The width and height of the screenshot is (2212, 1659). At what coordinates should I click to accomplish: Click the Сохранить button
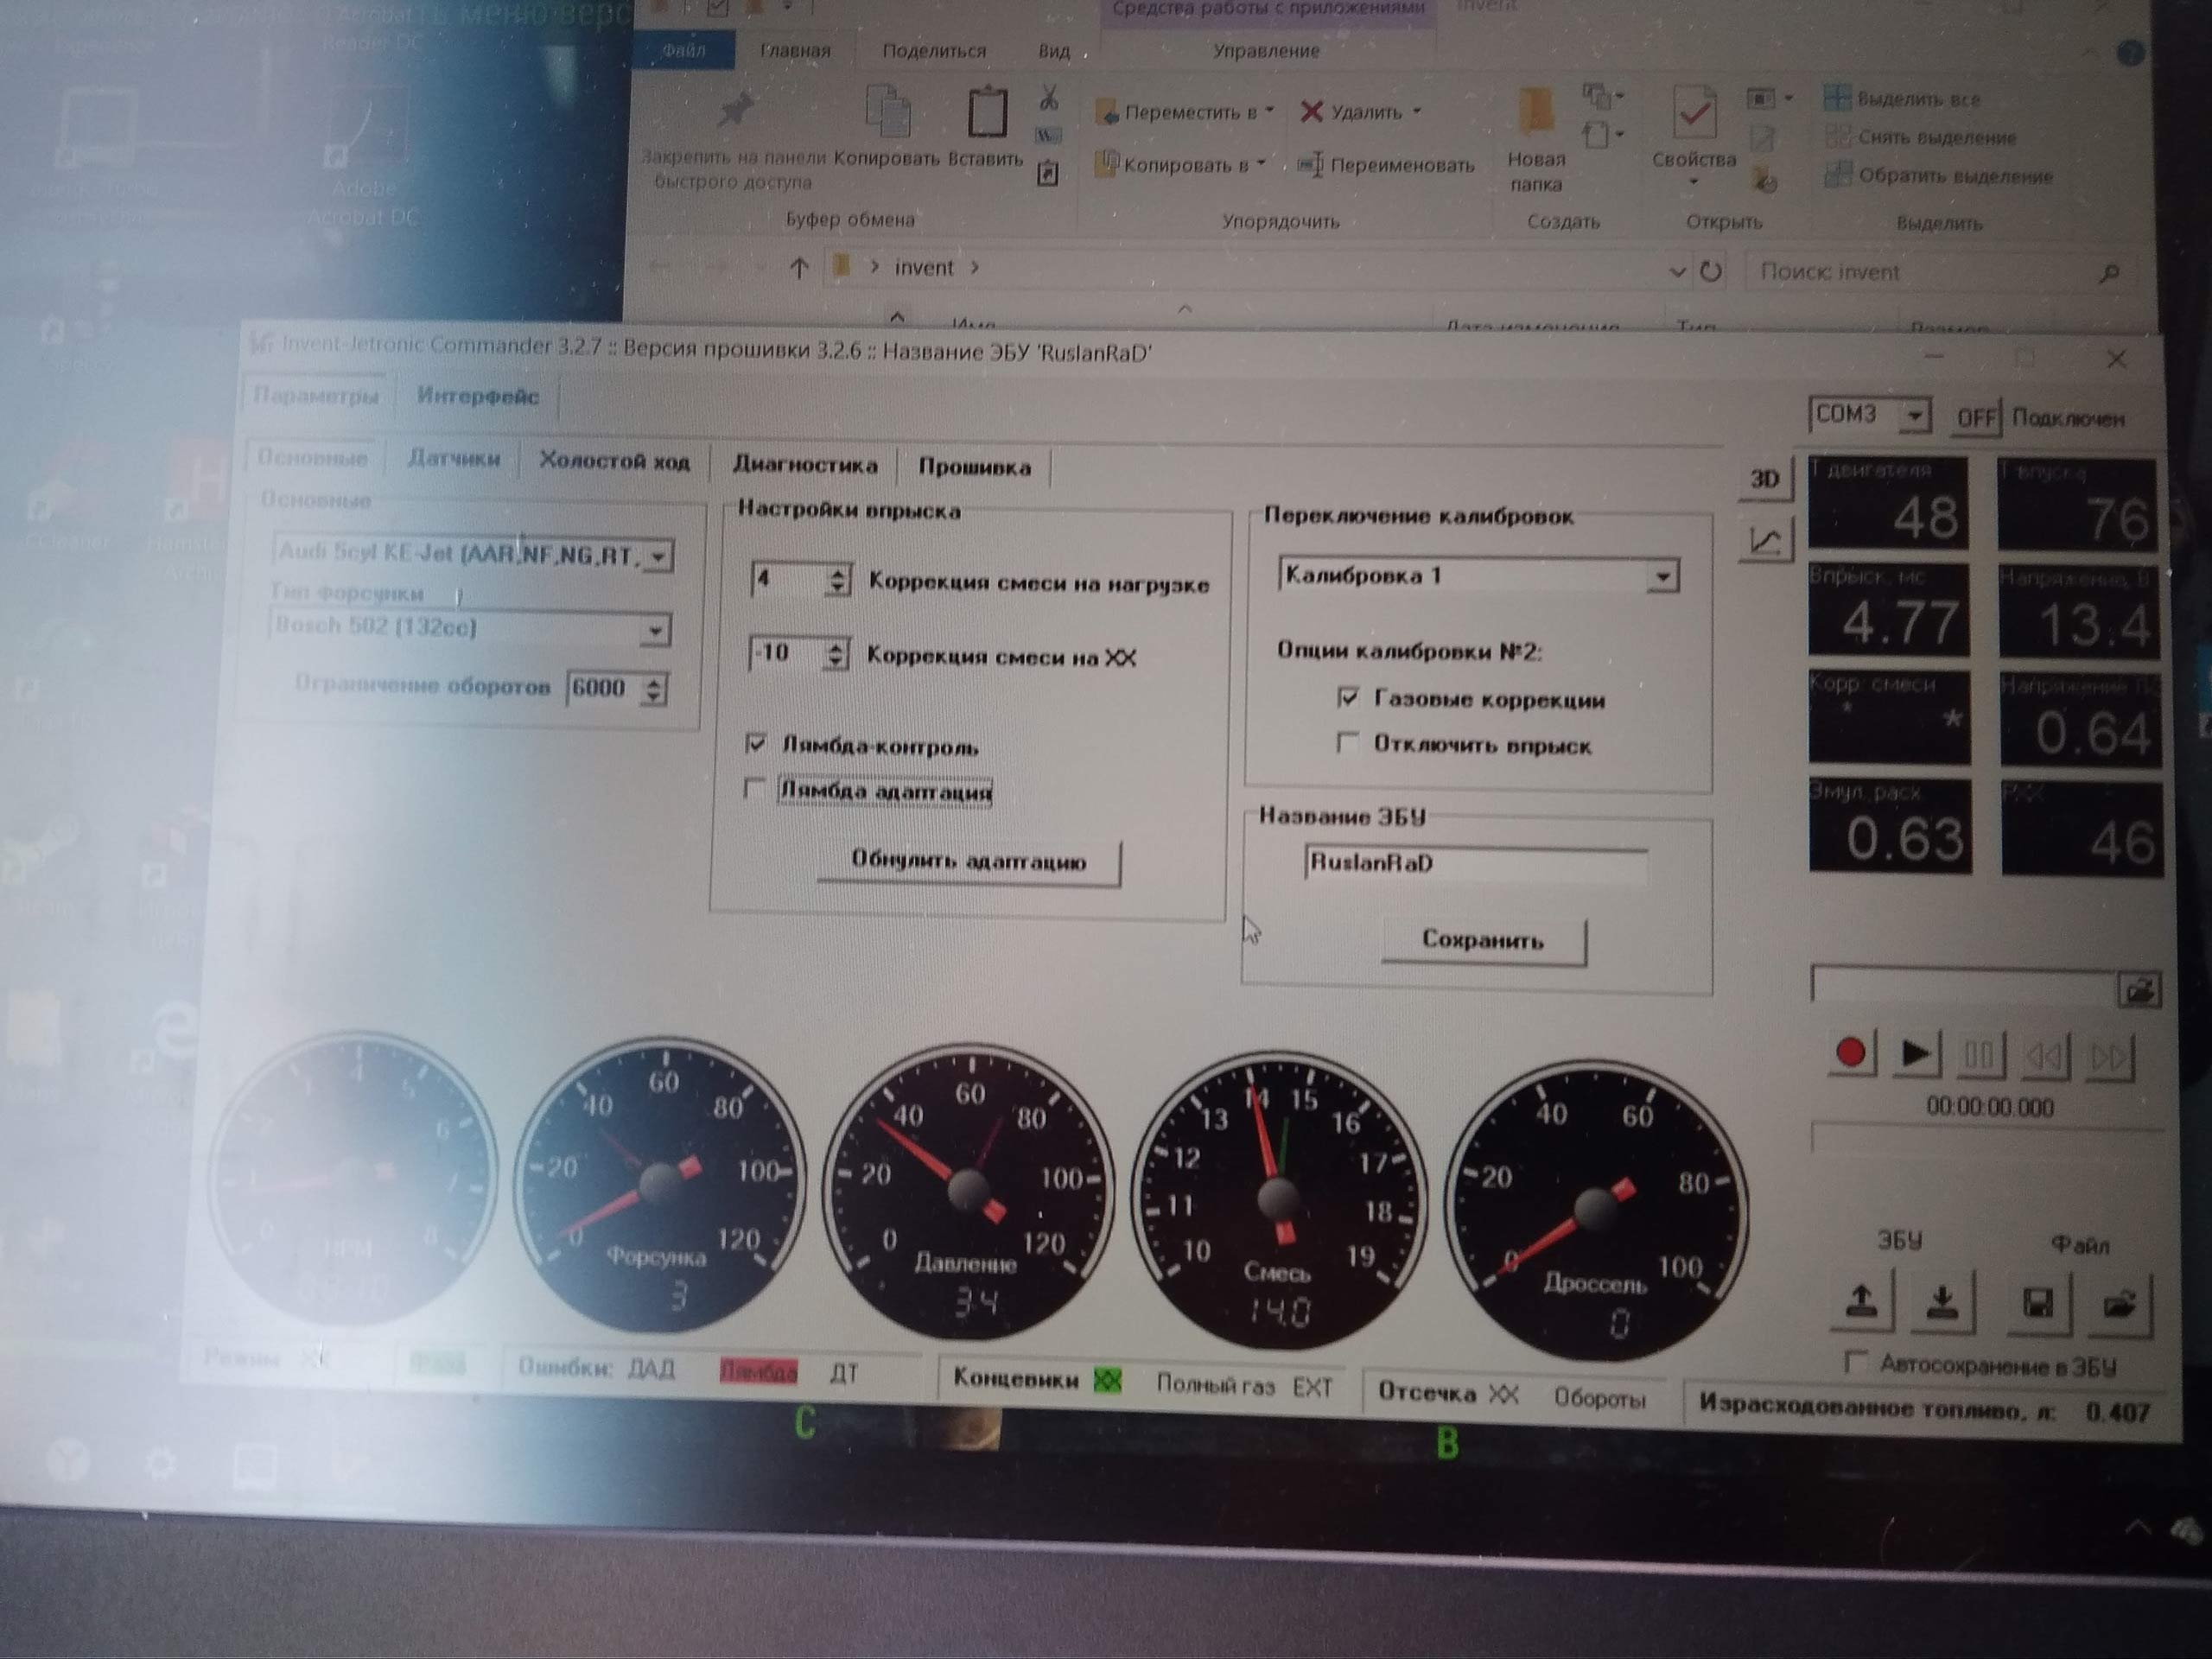click(x=1483, y=941)
